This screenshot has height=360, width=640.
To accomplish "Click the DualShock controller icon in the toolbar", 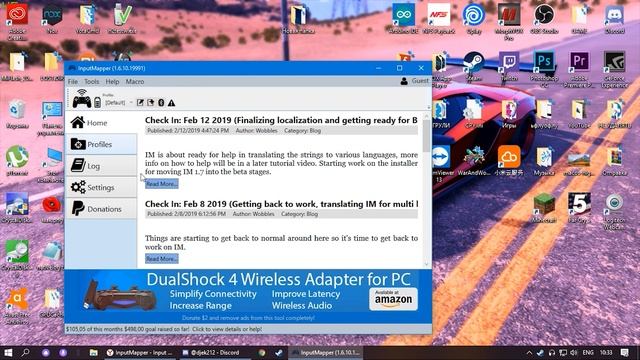I will [82, 99].
